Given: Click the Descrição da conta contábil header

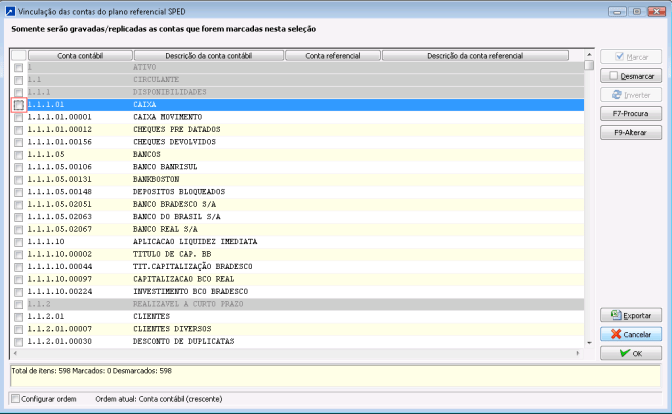Looking at the screenshot, I should [209, 56].
